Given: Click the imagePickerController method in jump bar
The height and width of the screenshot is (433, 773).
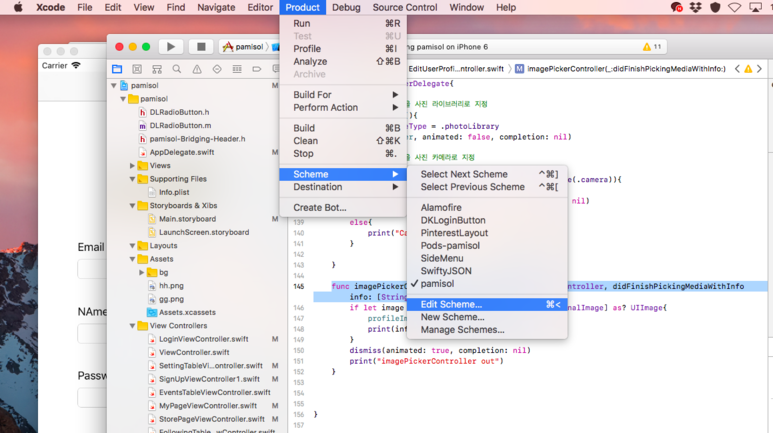Looking at the screenshot, I should pos(620,69).
